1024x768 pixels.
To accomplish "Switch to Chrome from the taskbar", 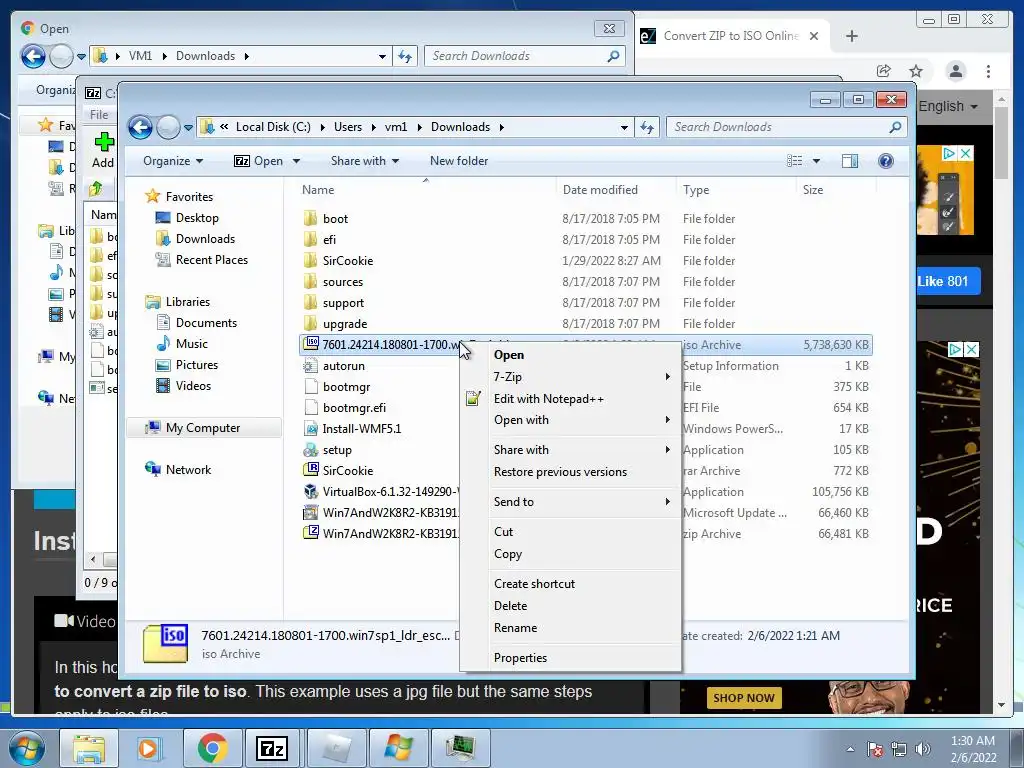I will click(212, 748).
